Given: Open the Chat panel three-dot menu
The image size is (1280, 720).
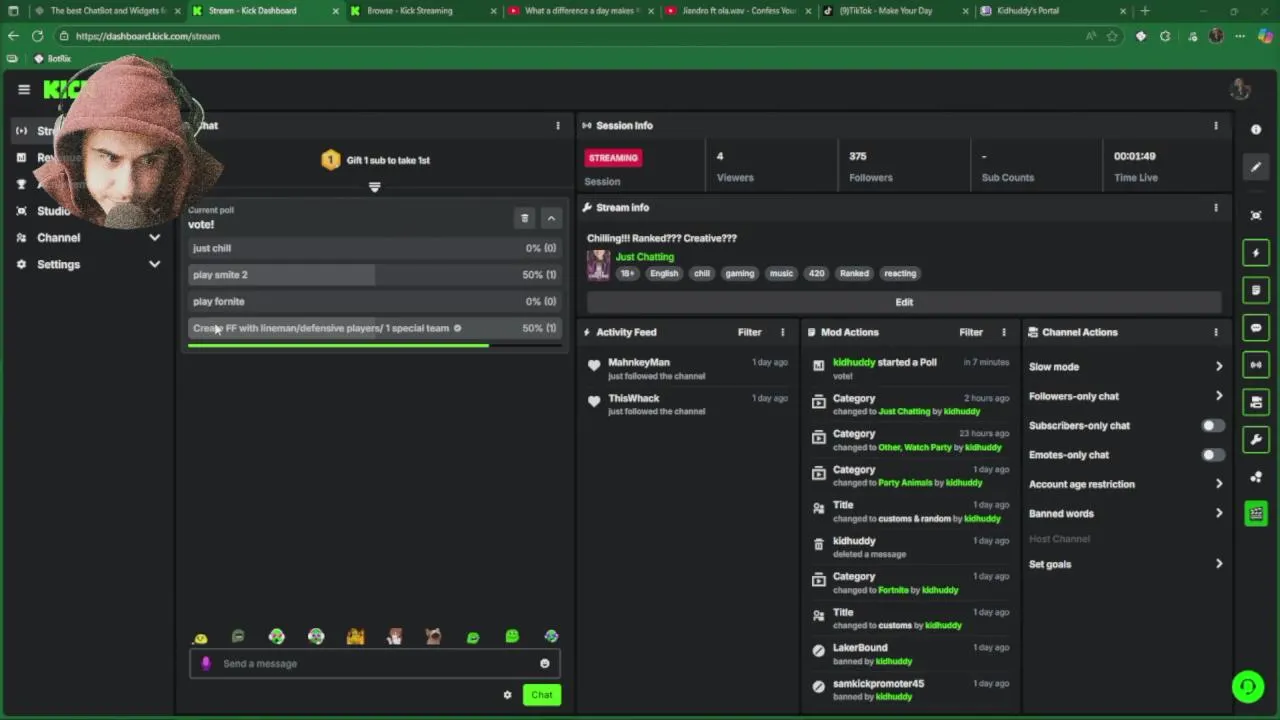Looking at the screenshot, I should pyautogui.click(x=558, y=125).
